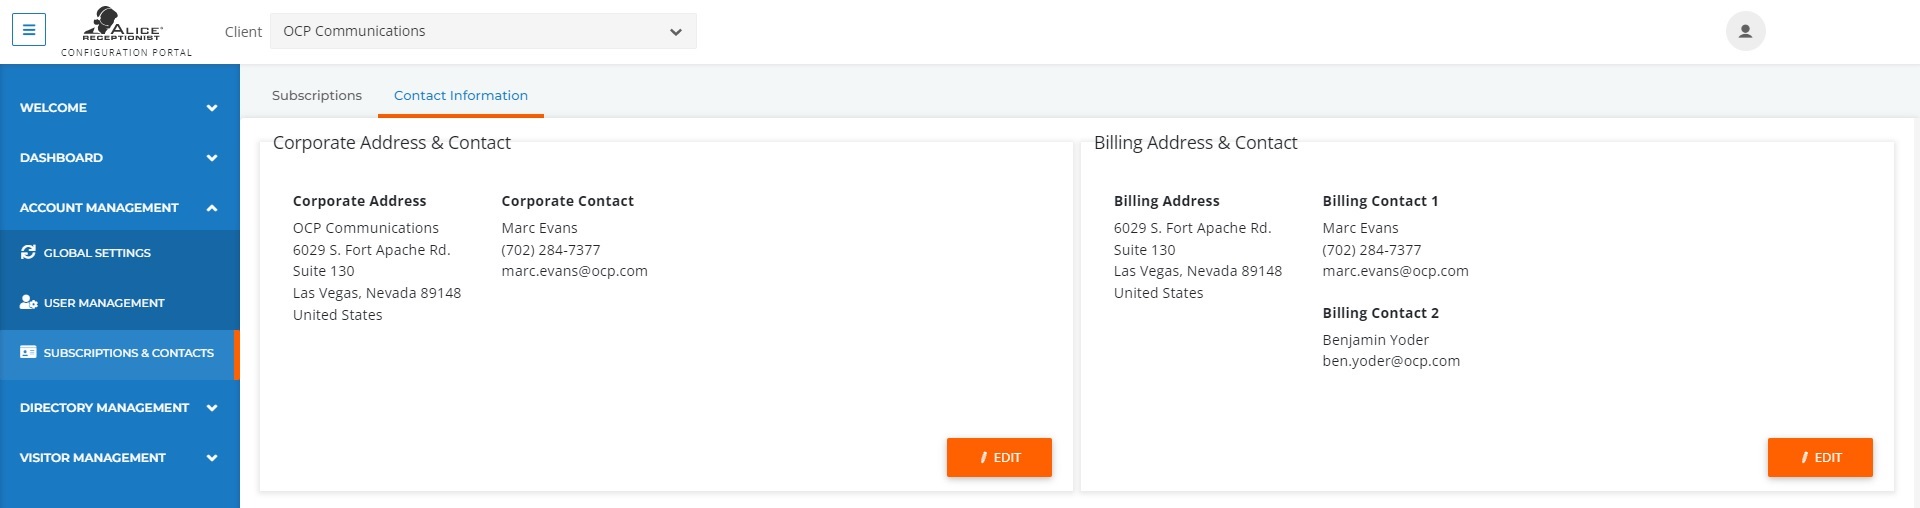
Task: Click the pencil icon on Billing Edit
Action: click(1805, 458)
